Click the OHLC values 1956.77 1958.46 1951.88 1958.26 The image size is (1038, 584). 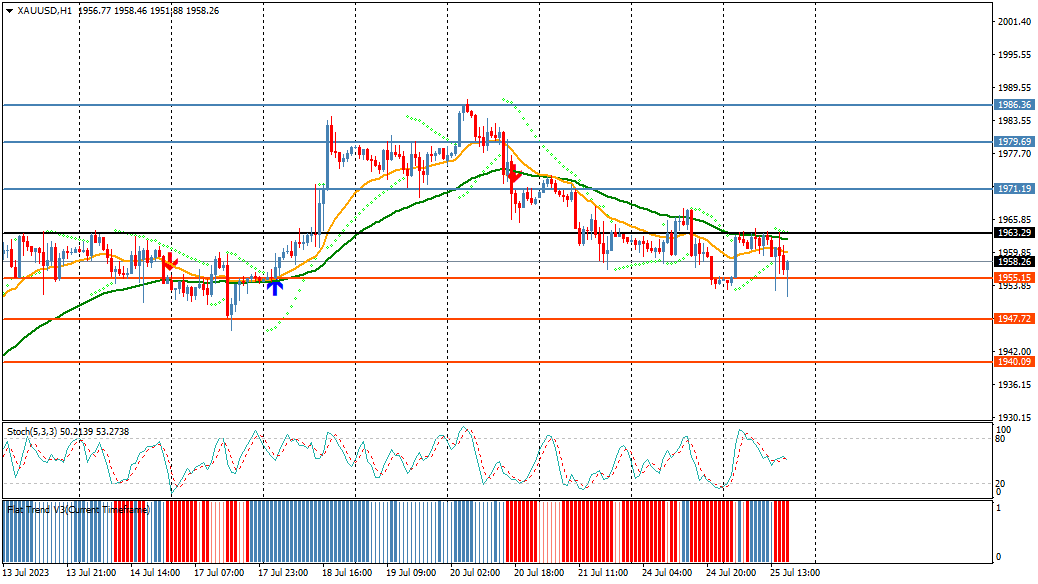coord(148,11)
